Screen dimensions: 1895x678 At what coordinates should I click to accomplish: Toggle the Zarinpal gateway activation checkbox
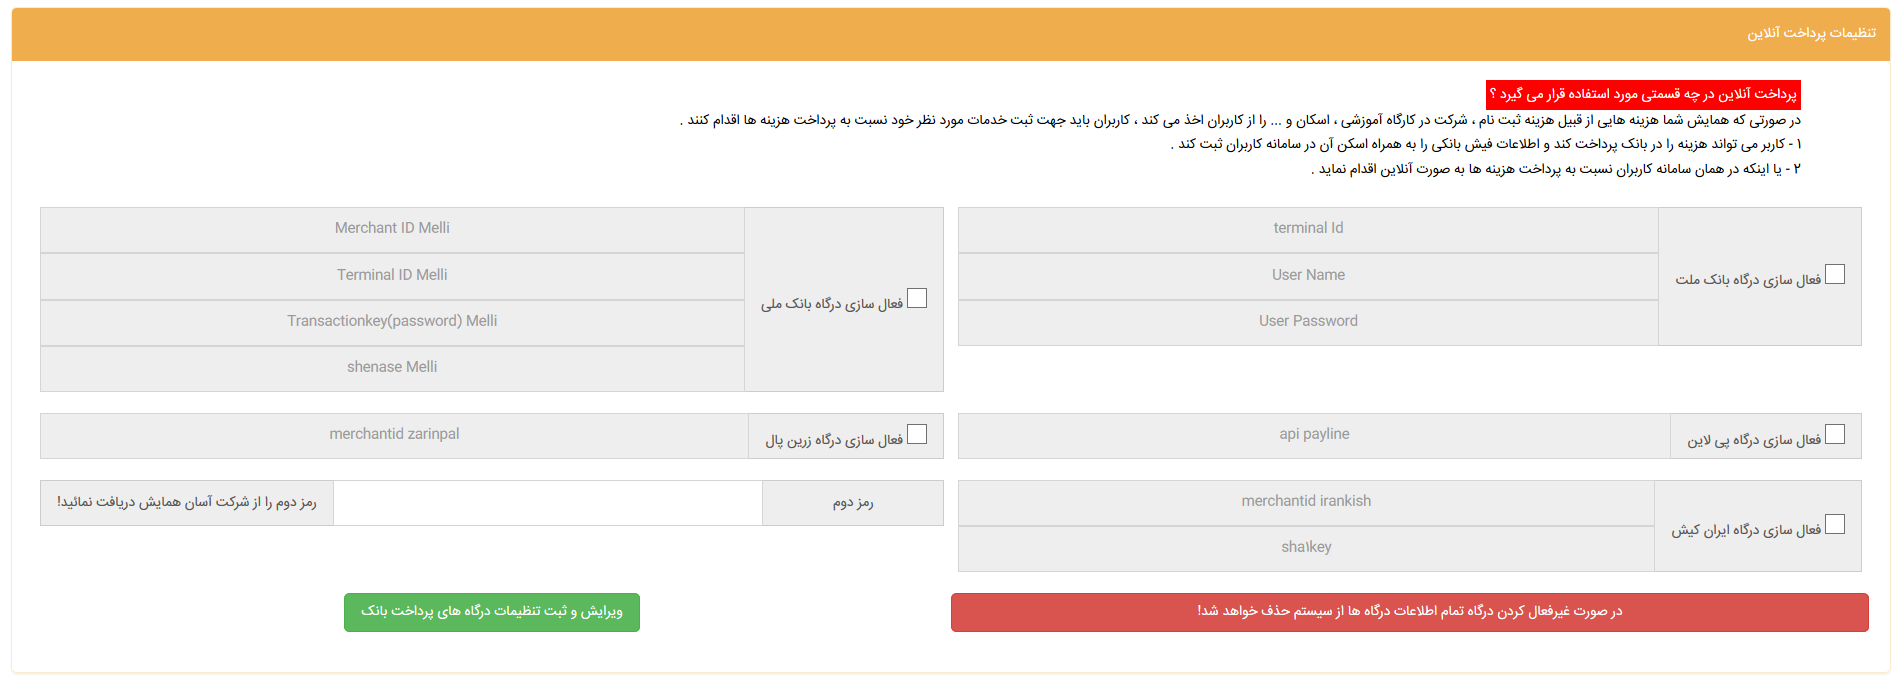917,435
